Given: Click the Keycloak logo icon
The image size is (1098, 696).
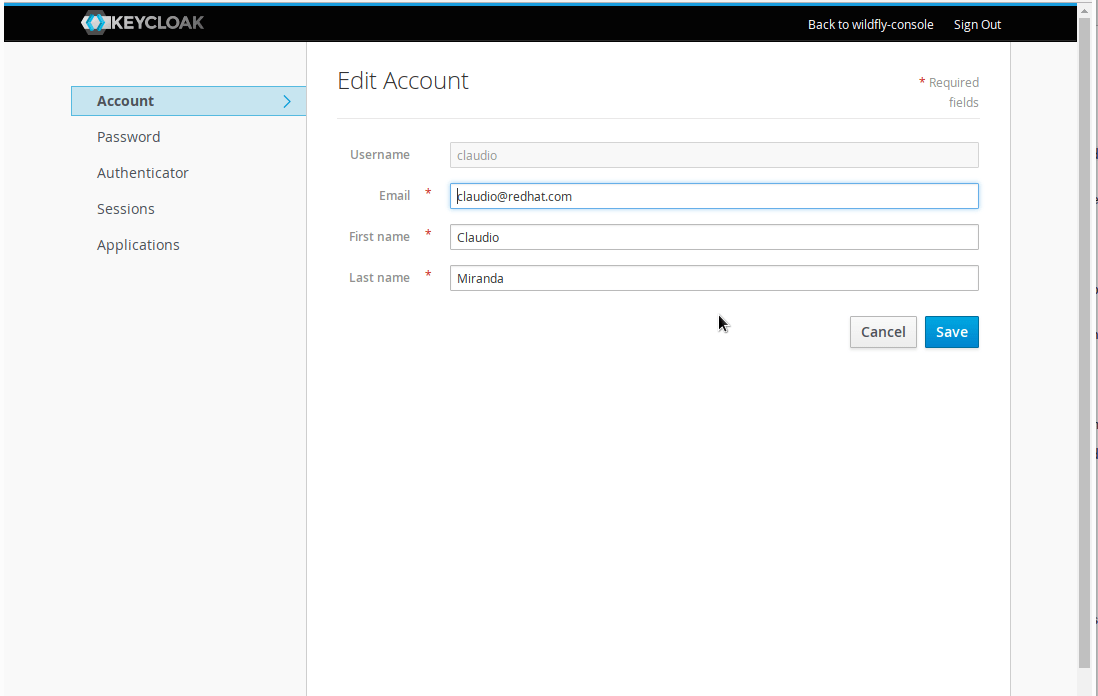Looking at the screenshot, I should click(95, 21).
